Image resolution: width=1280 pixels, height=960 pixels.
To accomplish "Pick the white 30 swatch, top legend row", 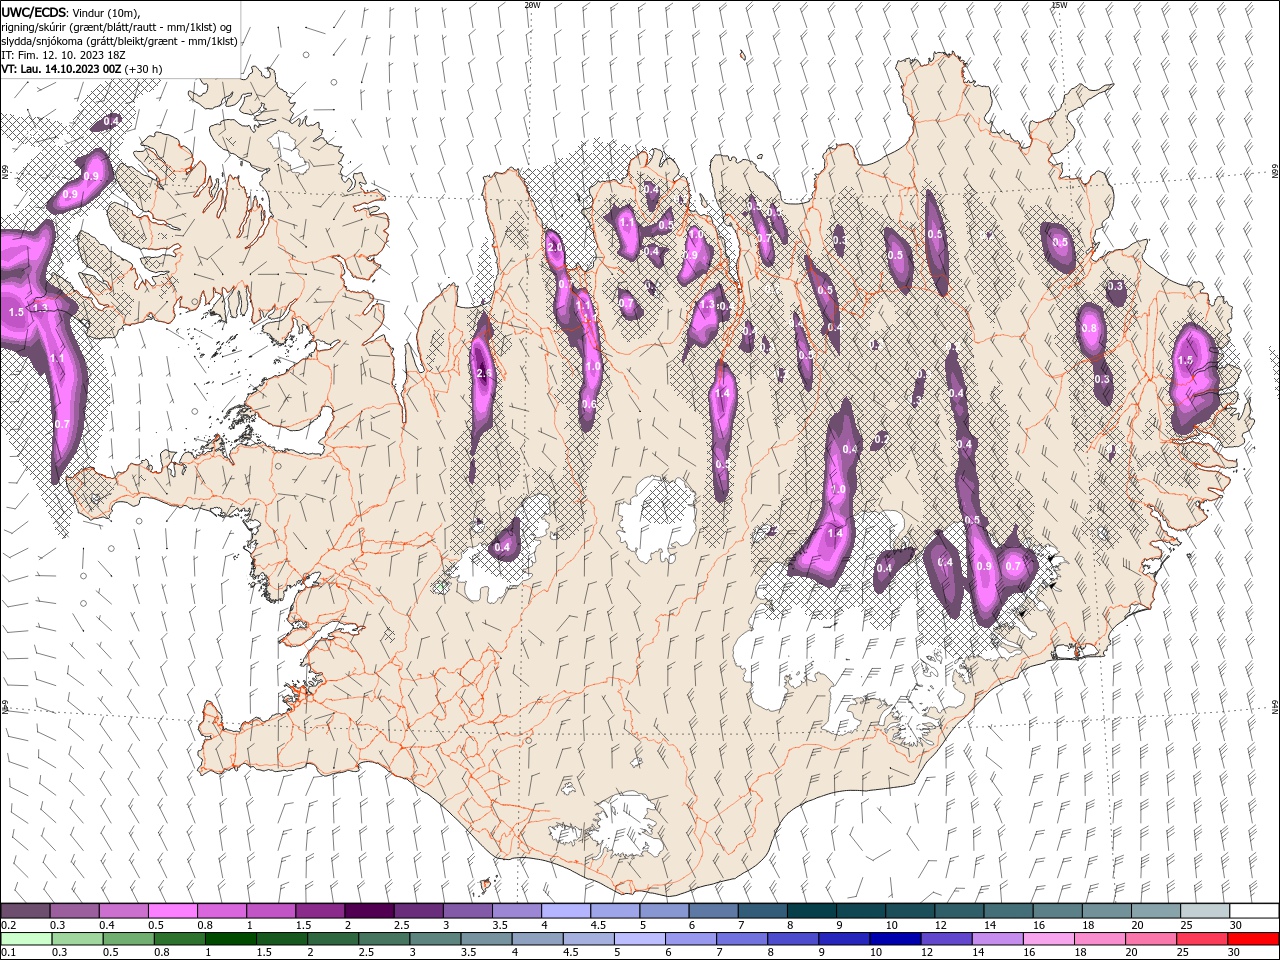I will click(x=1253, y=911).
